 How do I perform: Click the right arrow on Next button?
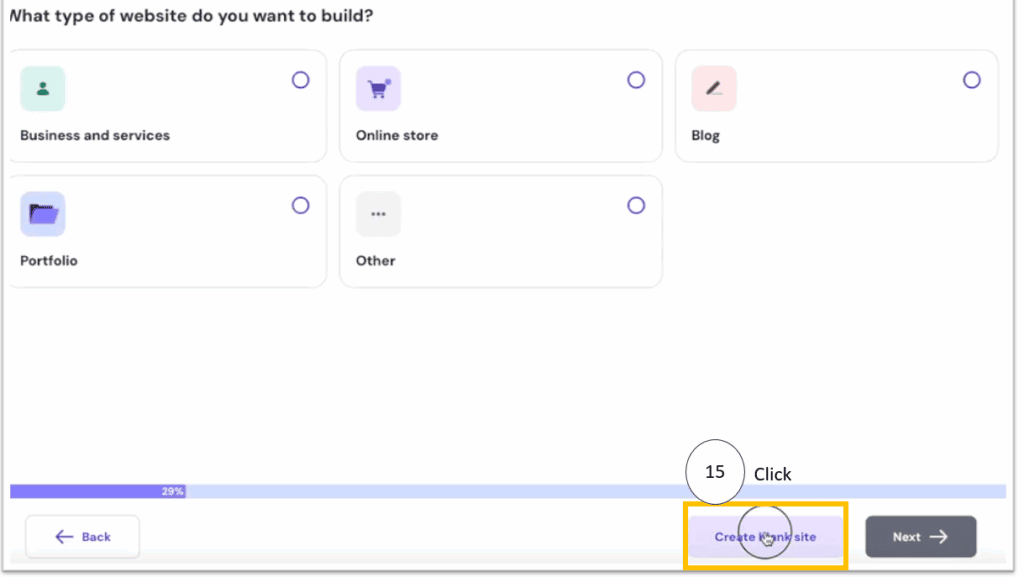pos(938,537)
